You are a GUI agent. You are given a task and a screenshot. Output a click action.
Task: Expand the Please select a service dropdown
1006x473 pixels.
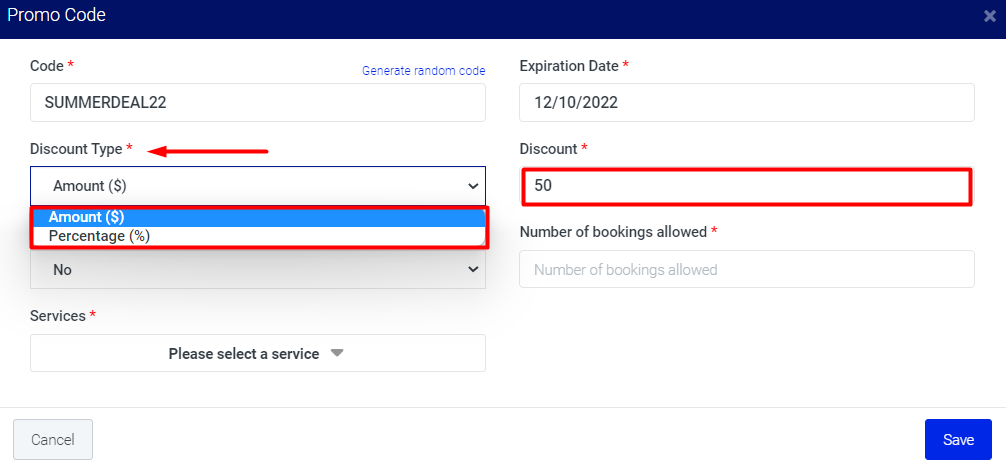pos(258,353)
